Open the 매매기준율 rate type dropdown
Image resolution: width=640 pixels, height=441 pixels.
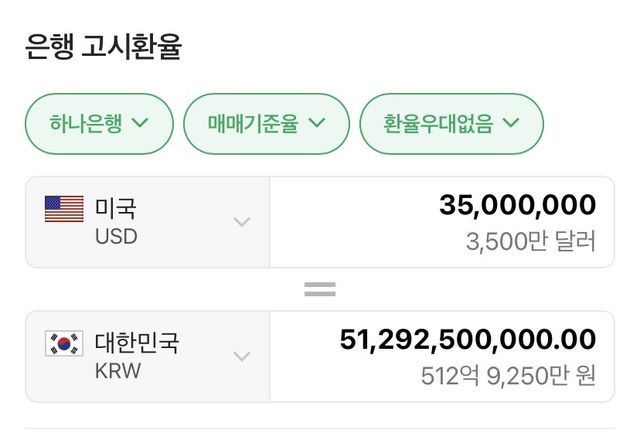(x=267, y=124)
